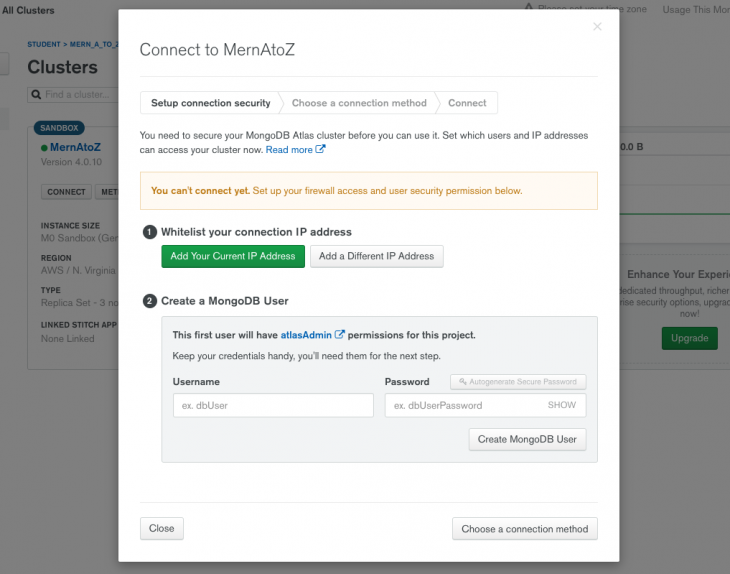Select the Setup connection security step

(210, 103)
